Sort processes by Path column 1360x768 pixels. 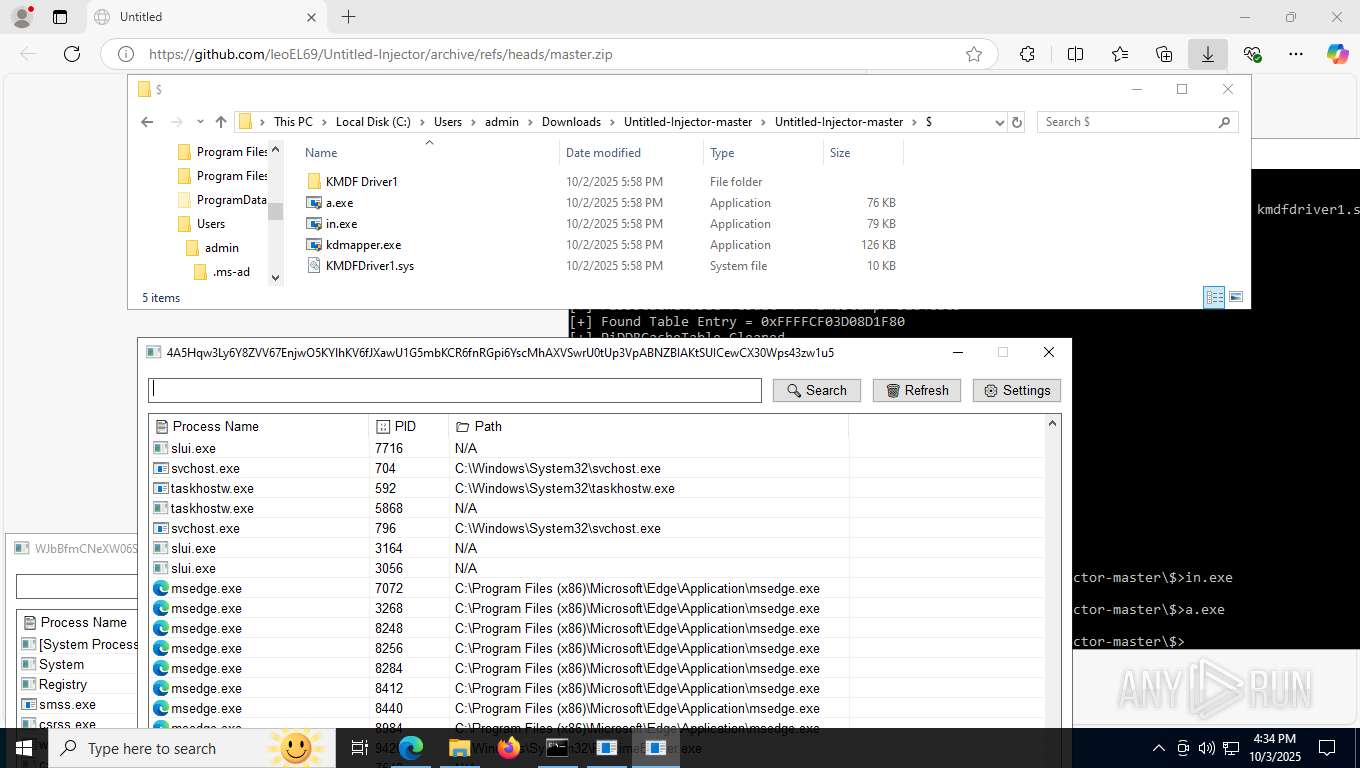[648, 426]
